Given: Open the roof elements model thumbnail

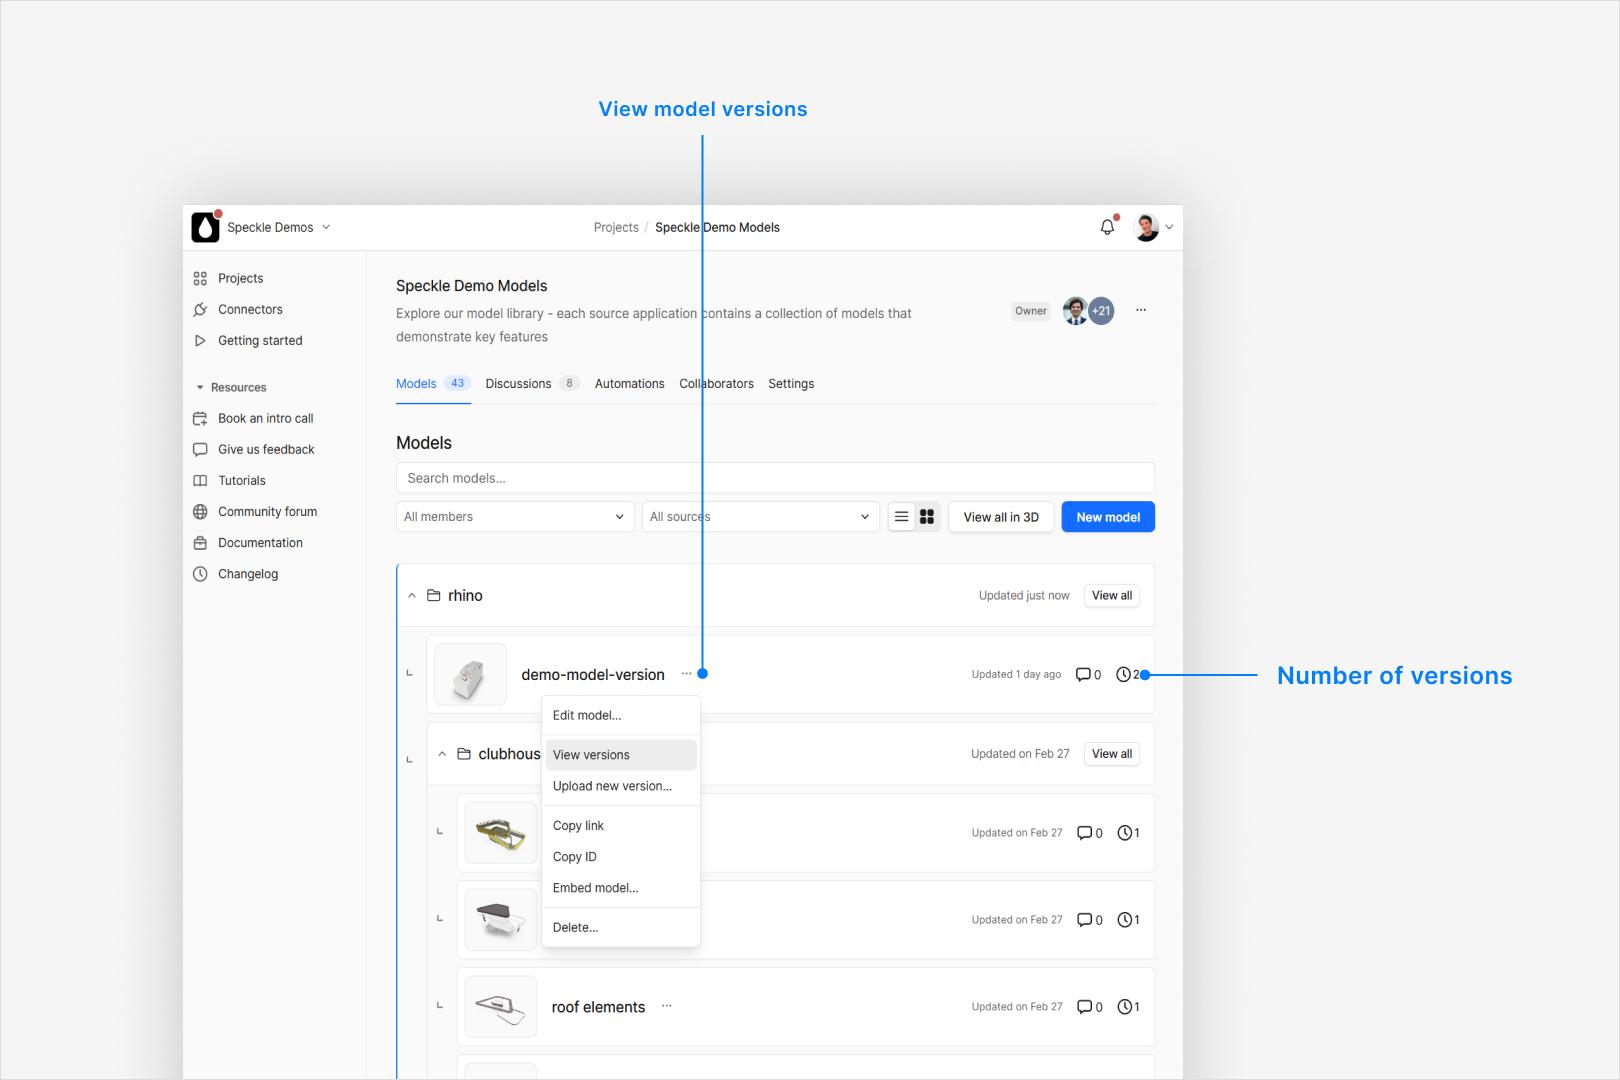Looking at the screenshot, I should pyautogui.click(x=501, y=1006).
